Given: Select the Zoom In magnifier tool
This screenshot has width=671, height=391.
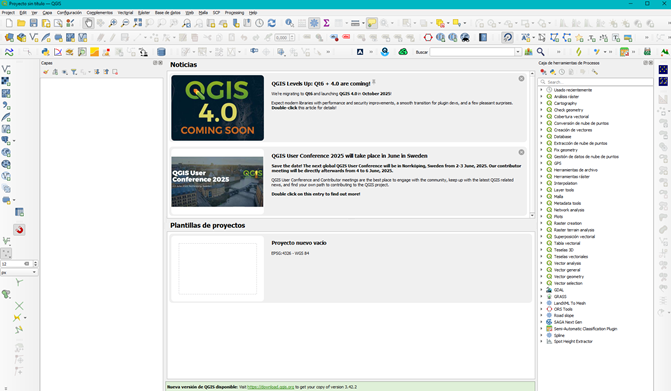Looking at the screenshot, I should (x=113, y=23).
